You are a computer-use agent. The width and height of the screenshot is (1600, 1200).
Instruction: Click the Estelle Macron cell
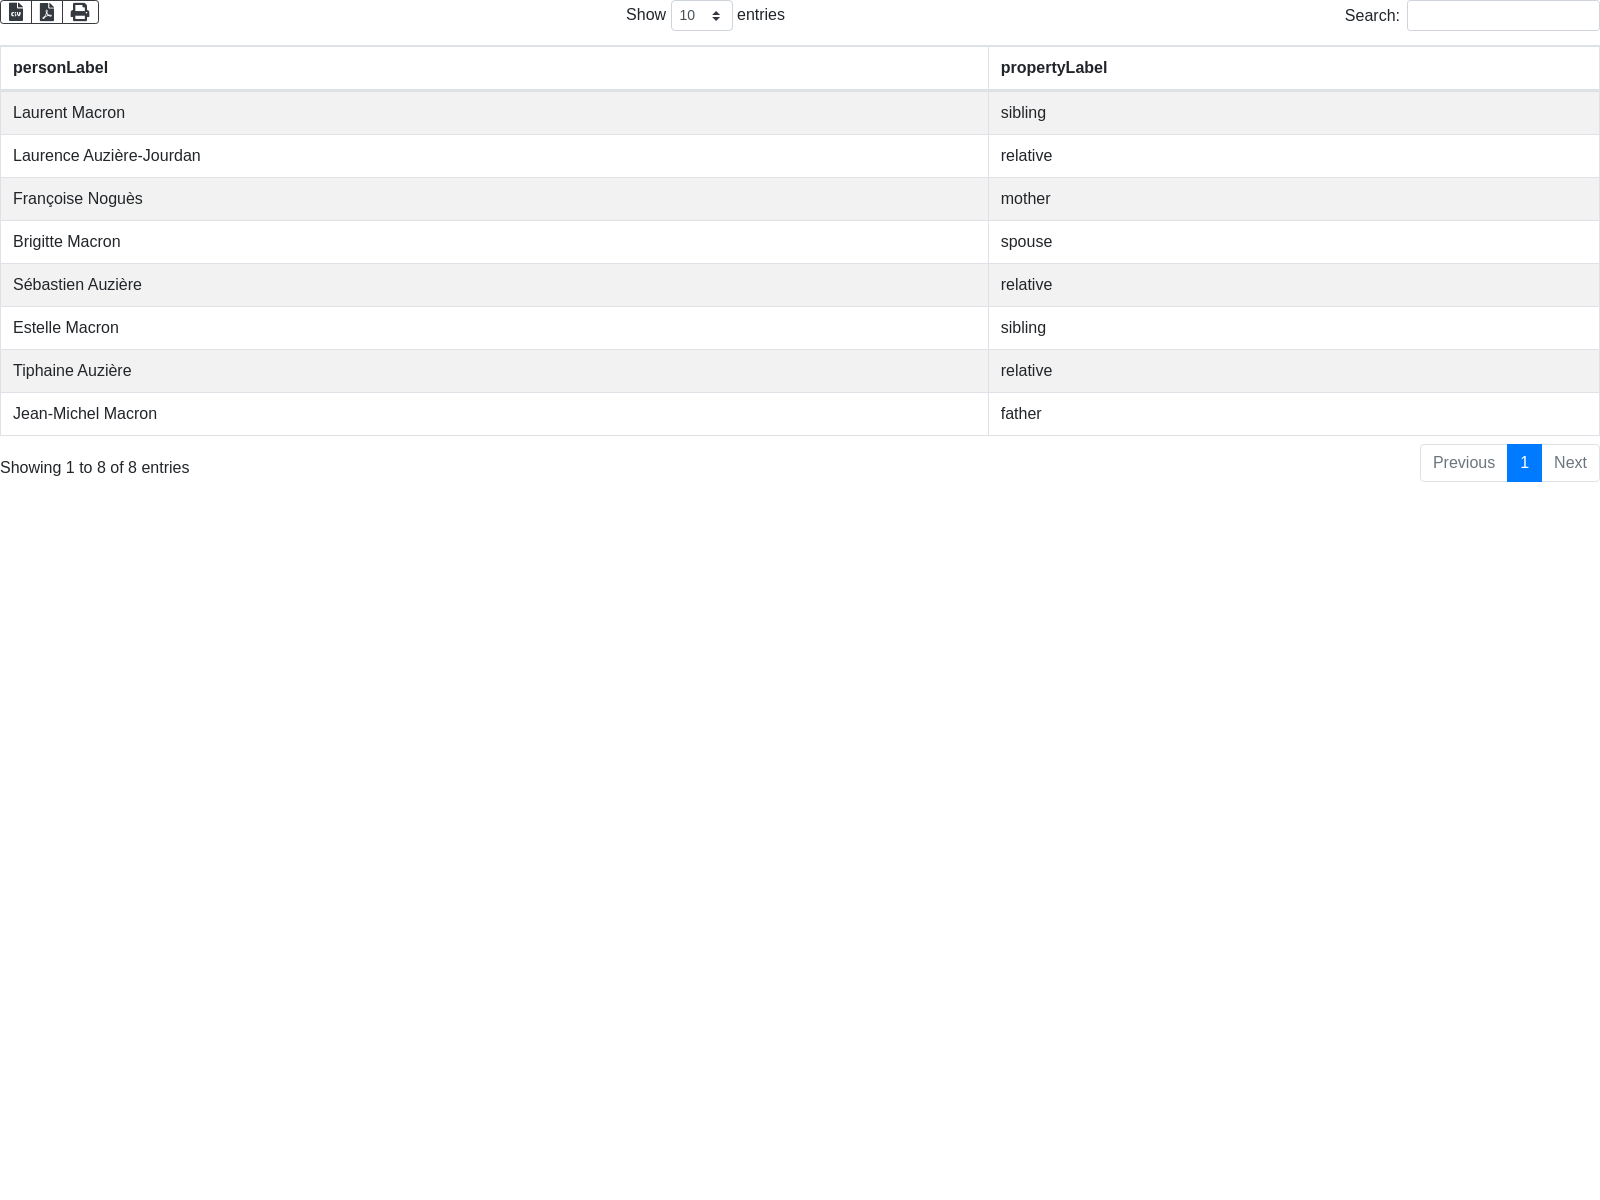(494, 328)
